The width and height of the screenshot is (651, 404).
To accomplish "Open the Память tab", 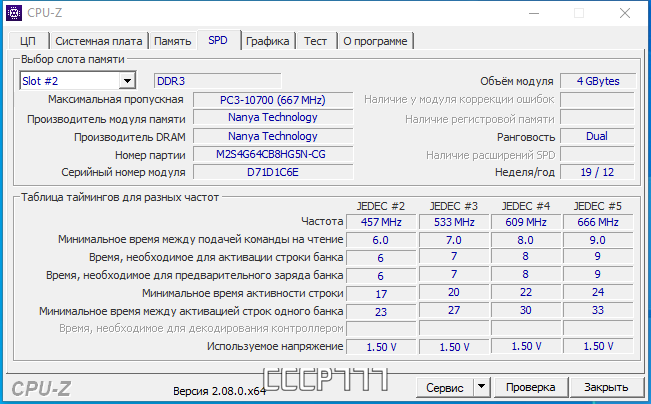I will coord(172,41).
